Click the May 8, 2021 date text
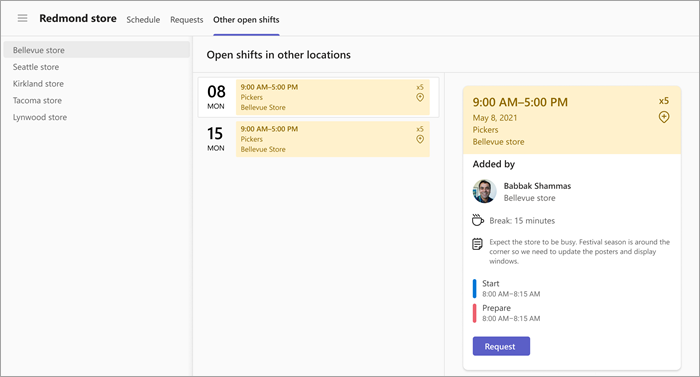Viewport: 700px width, 377px height. [495, 118]
